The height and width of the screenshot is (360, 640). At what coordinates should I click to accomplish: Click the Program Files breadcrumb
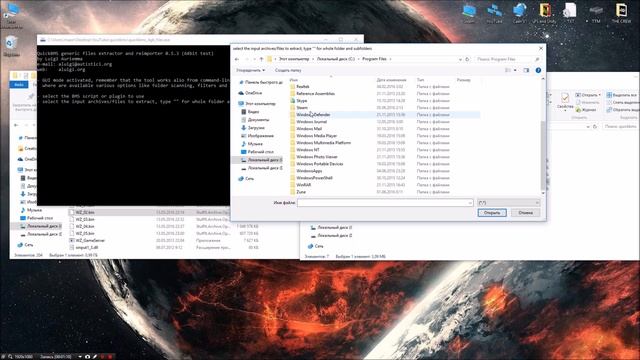374,59
